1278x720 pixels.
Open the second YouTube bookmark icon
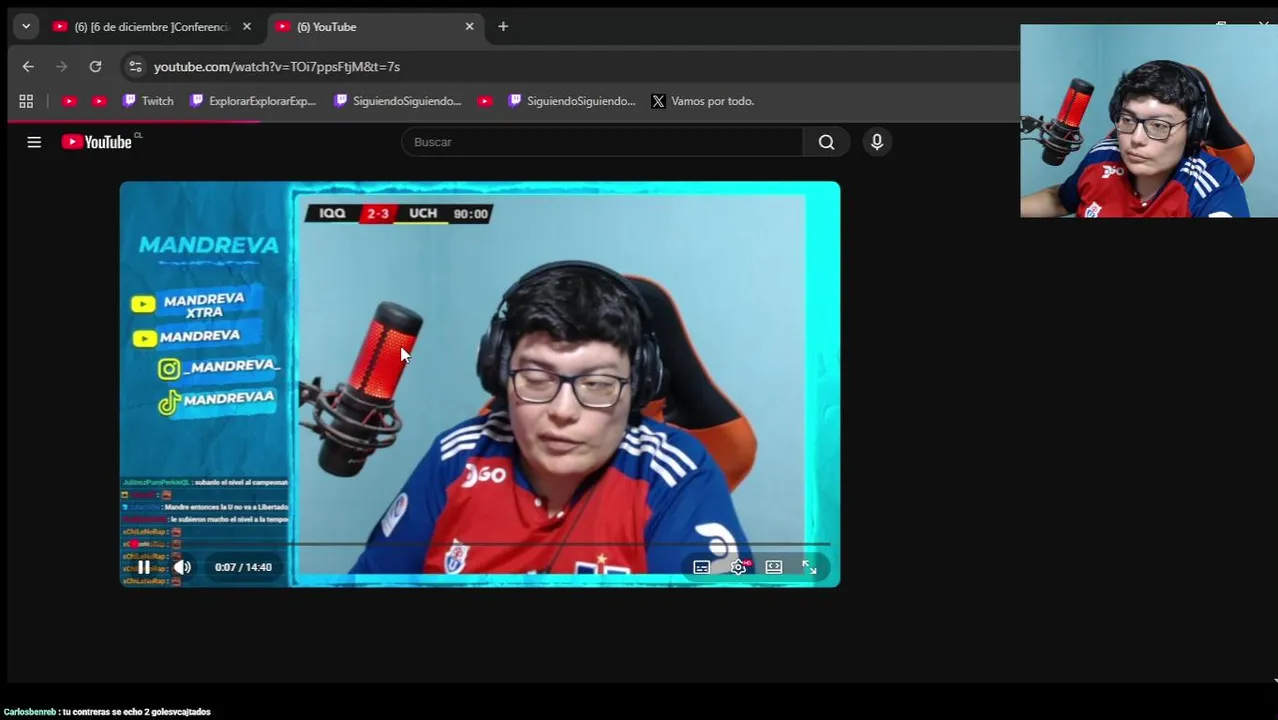[x=99, y=101]
